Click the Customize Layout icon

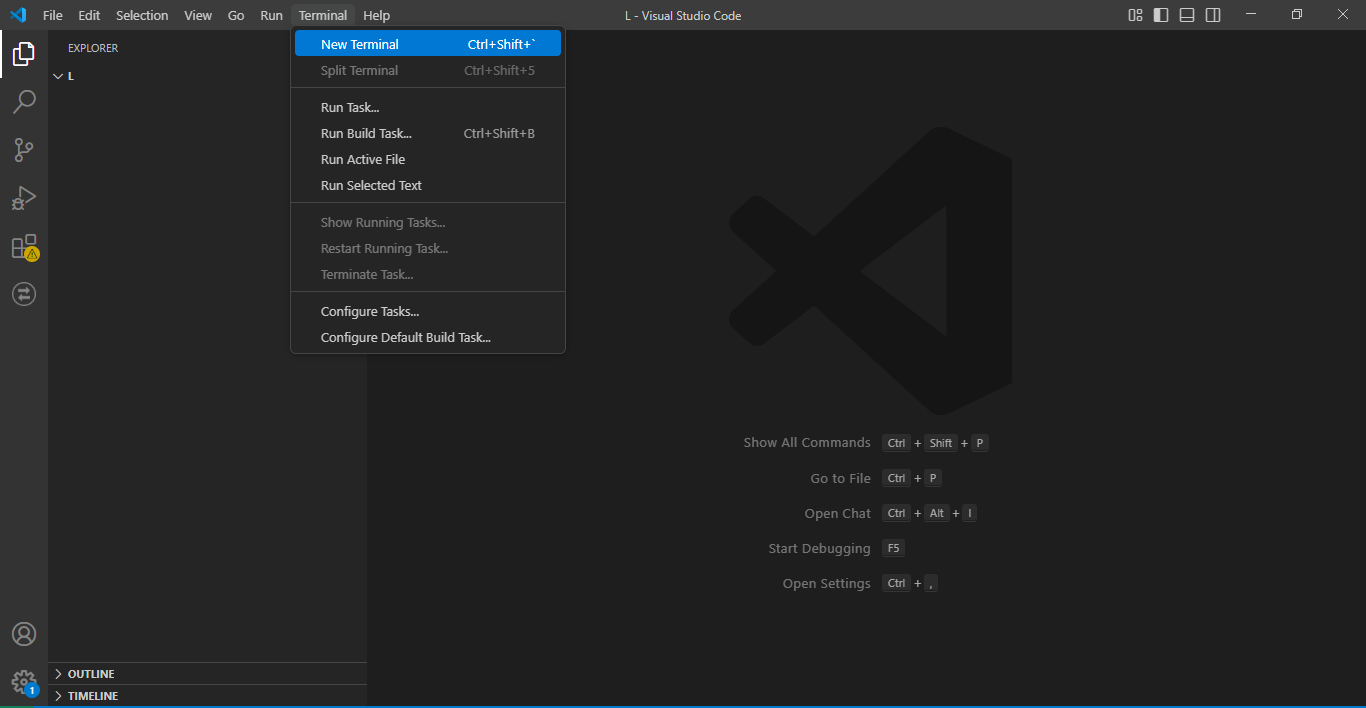point(1135,15)
